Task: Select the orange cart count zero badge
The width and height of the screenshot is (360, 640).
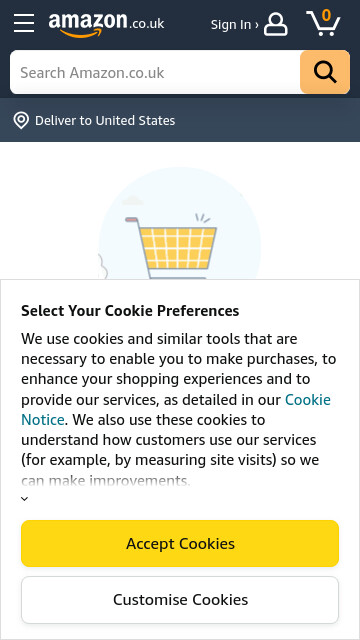Action: point(326,16)
